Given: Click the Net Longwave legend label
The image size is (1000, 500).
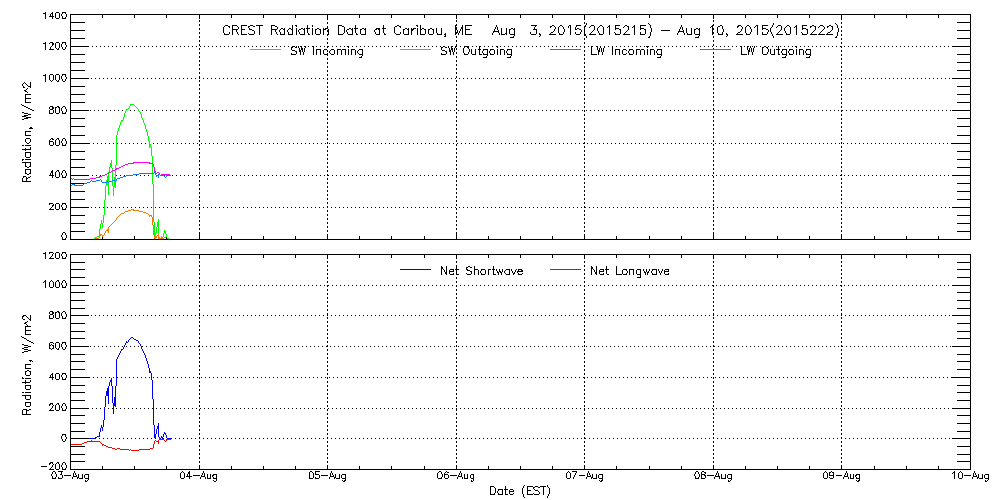Looking at the screenshot, I should tap(630, 271).
